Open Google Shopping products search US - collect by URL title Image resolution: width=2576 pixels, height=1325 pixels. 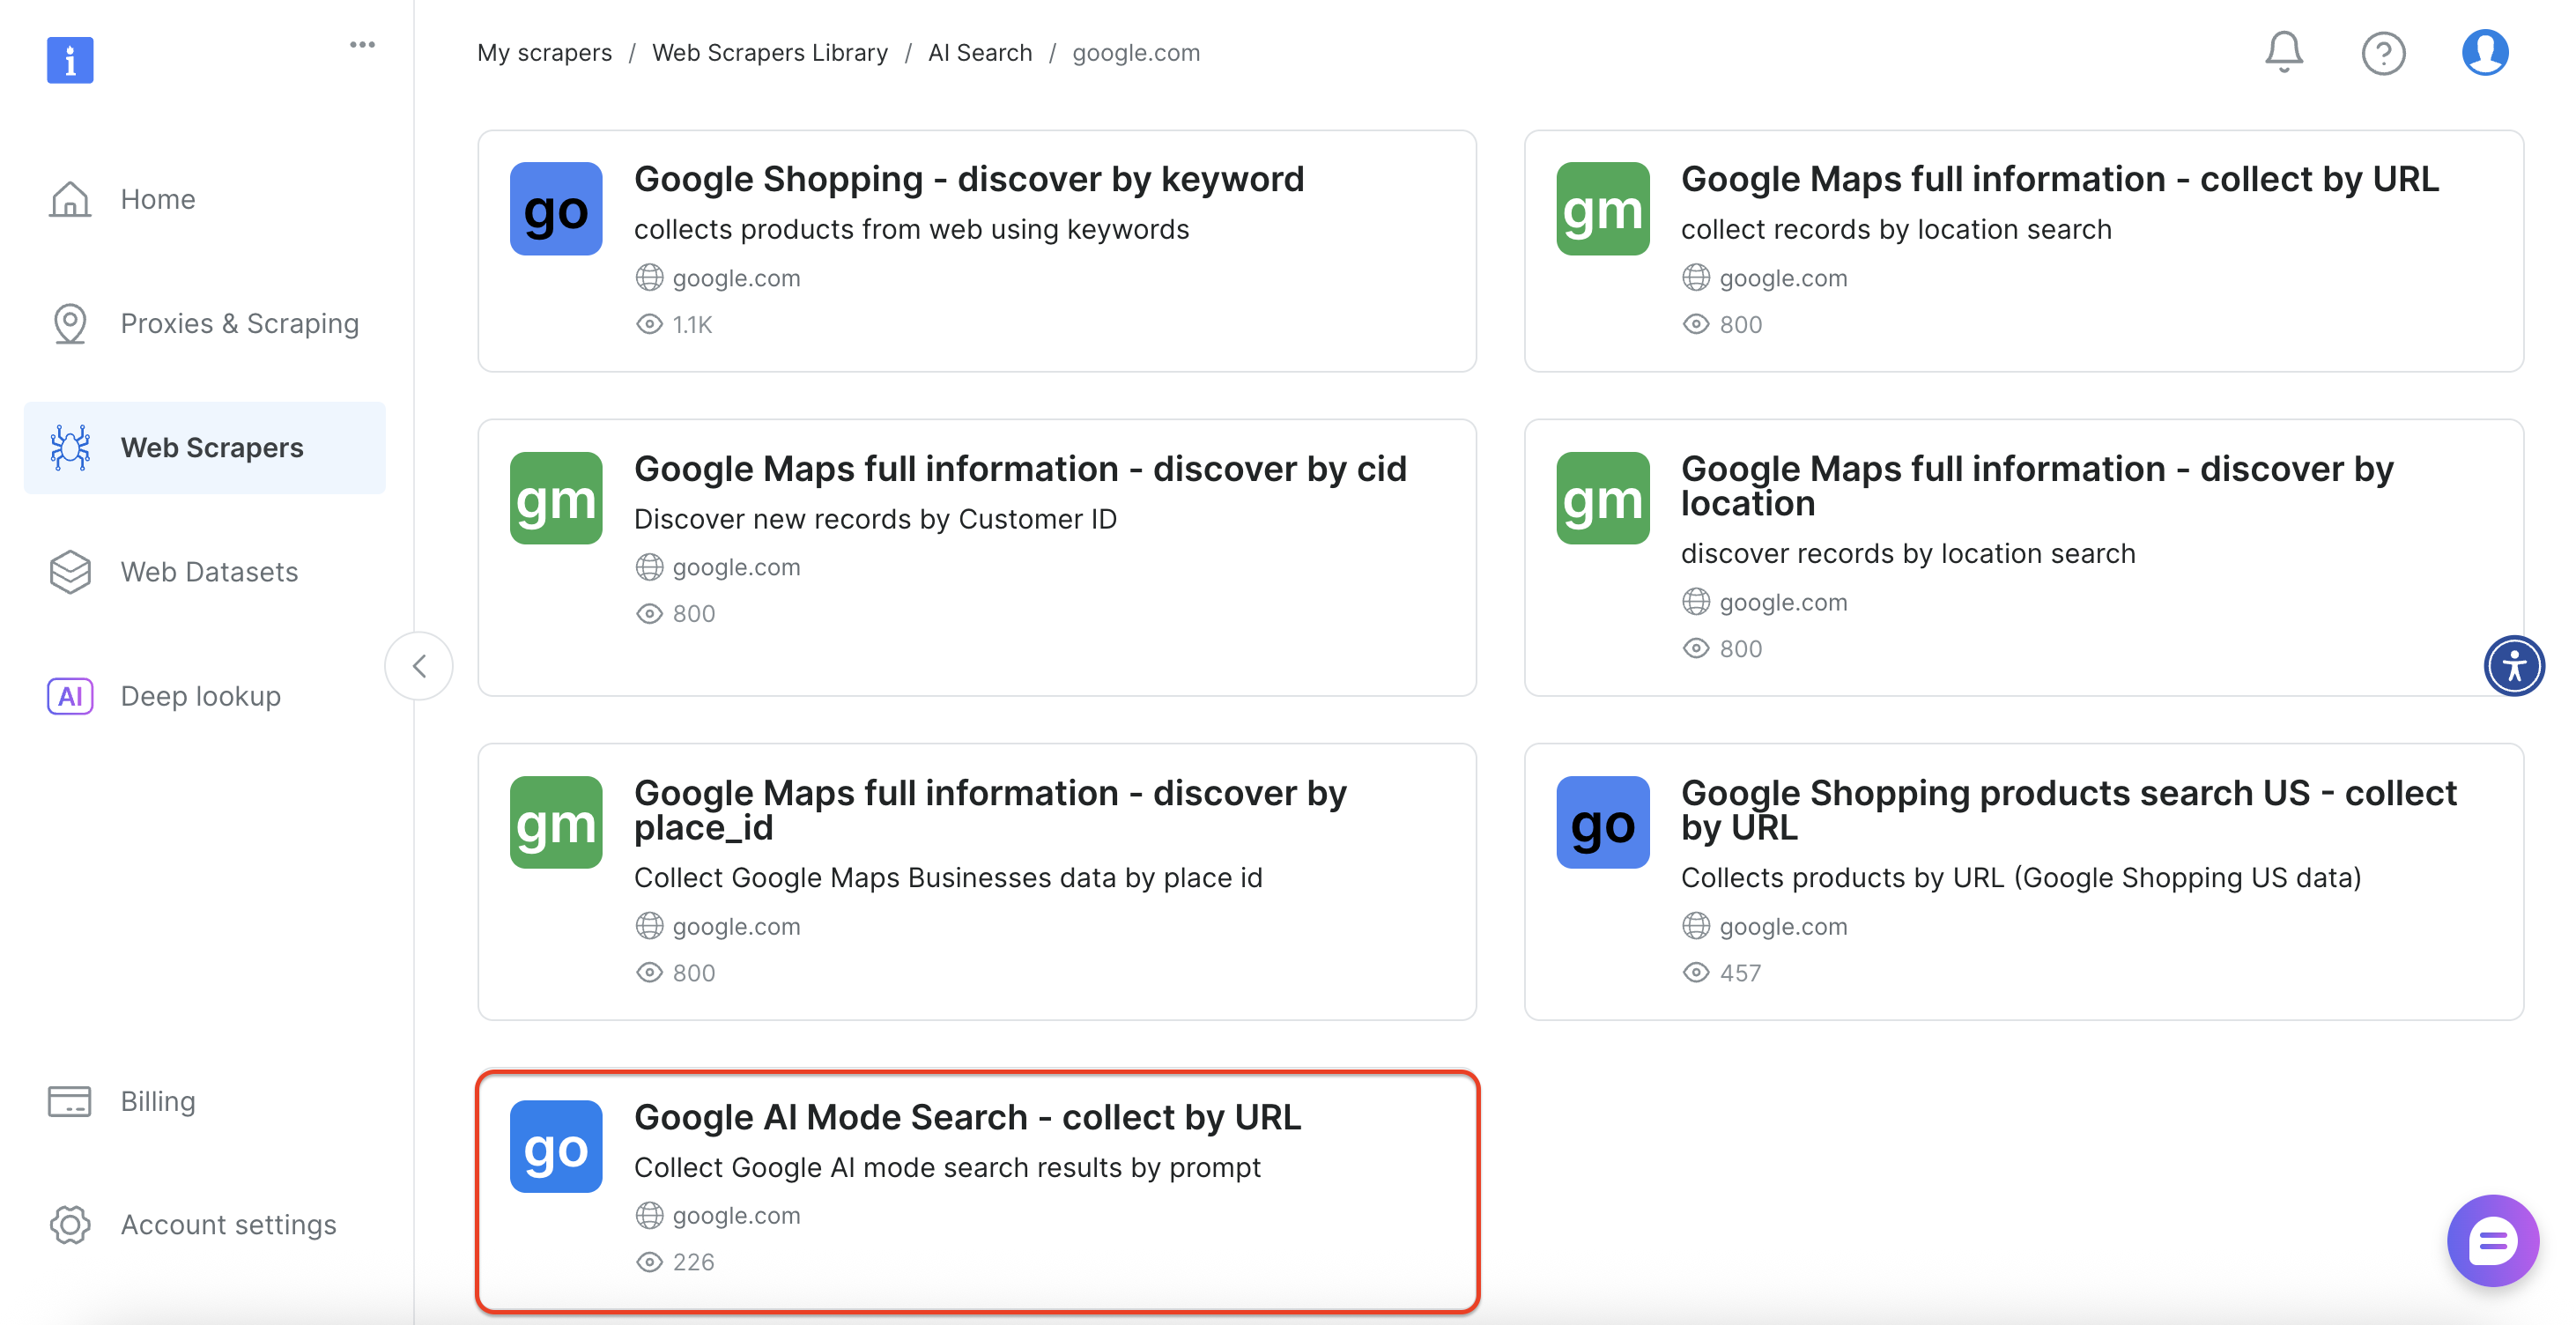[2068, 810]
